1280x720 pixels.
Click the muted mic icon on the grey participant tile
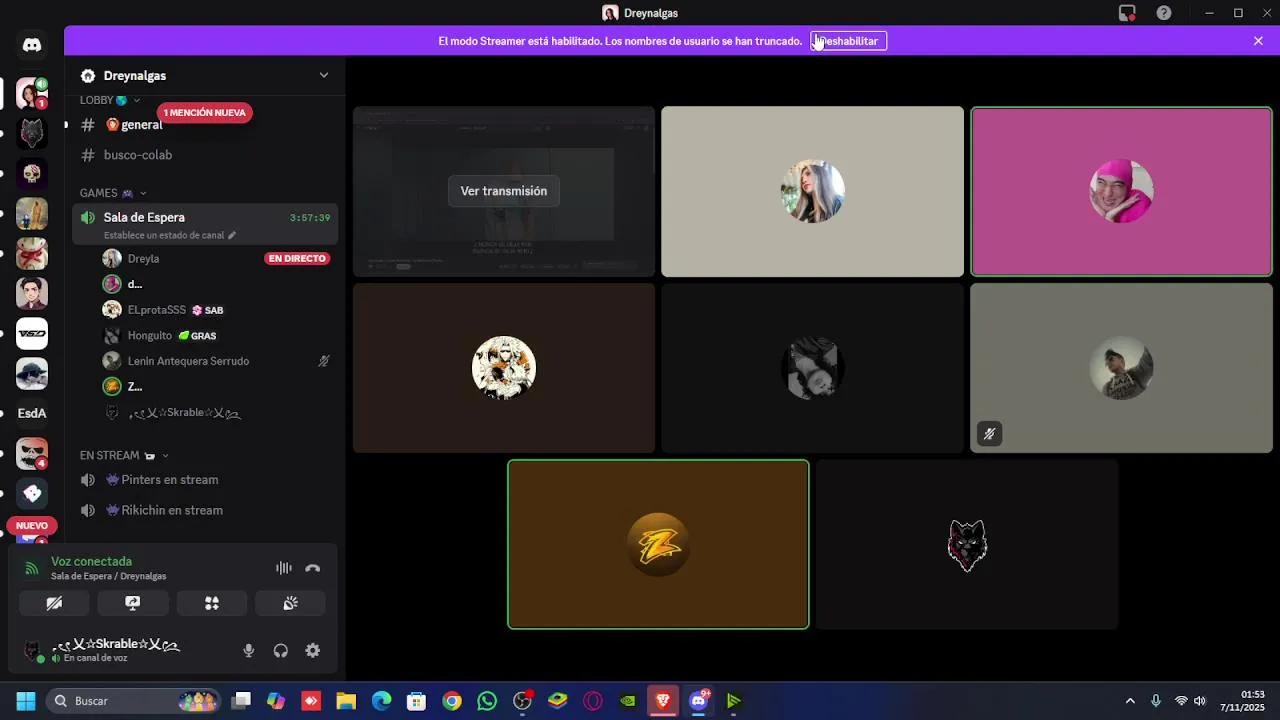pyautogui.click(x=989, y=433)
